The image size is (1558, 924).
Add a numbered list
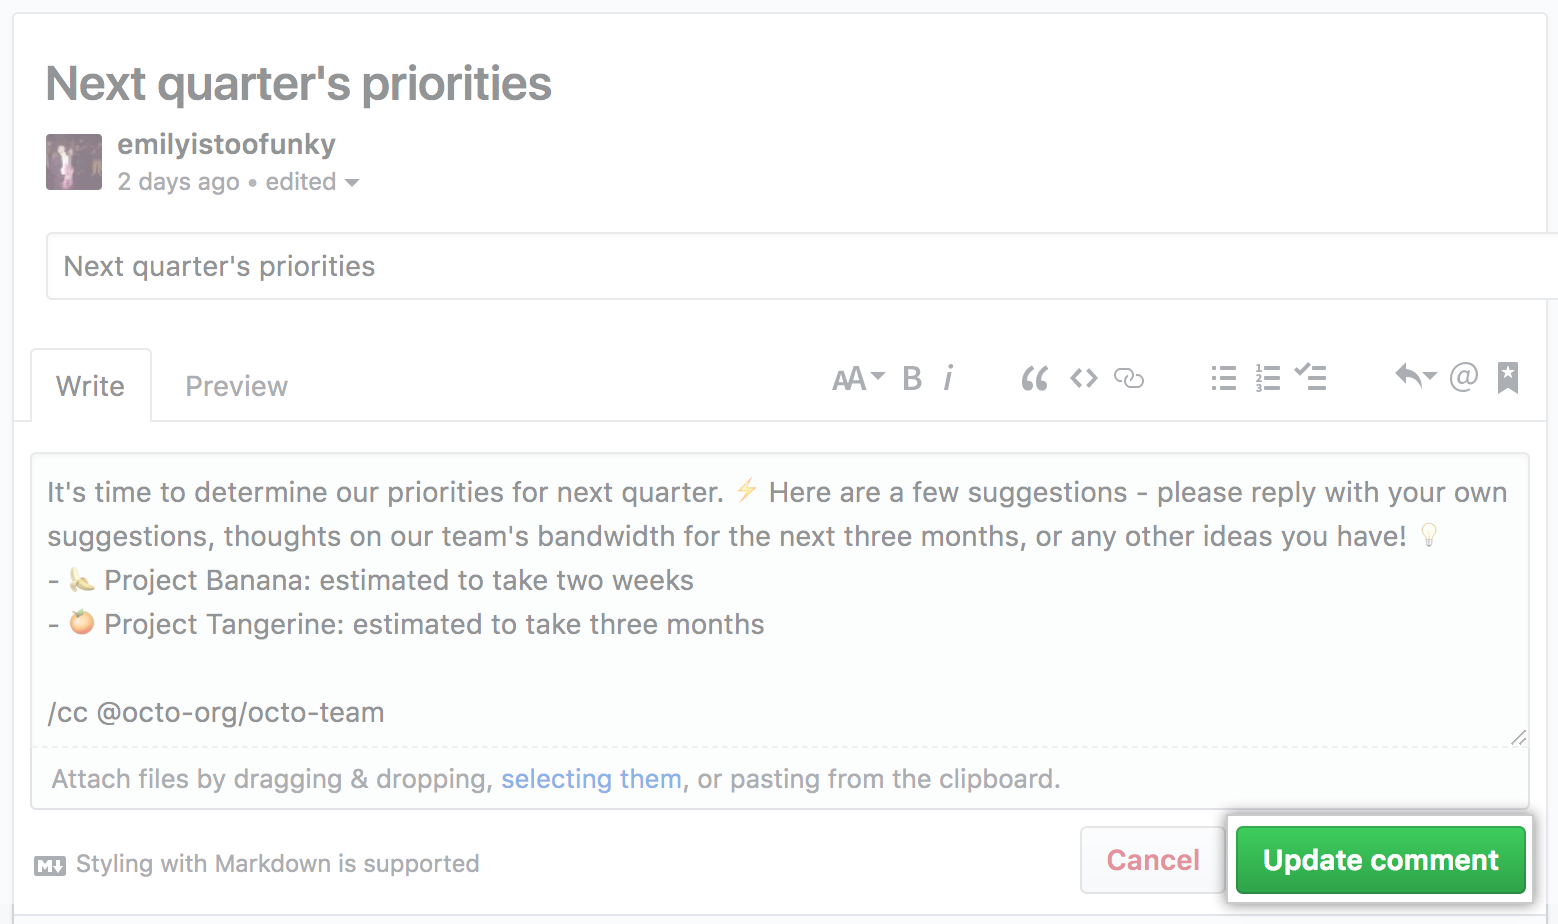point(1268,378)
